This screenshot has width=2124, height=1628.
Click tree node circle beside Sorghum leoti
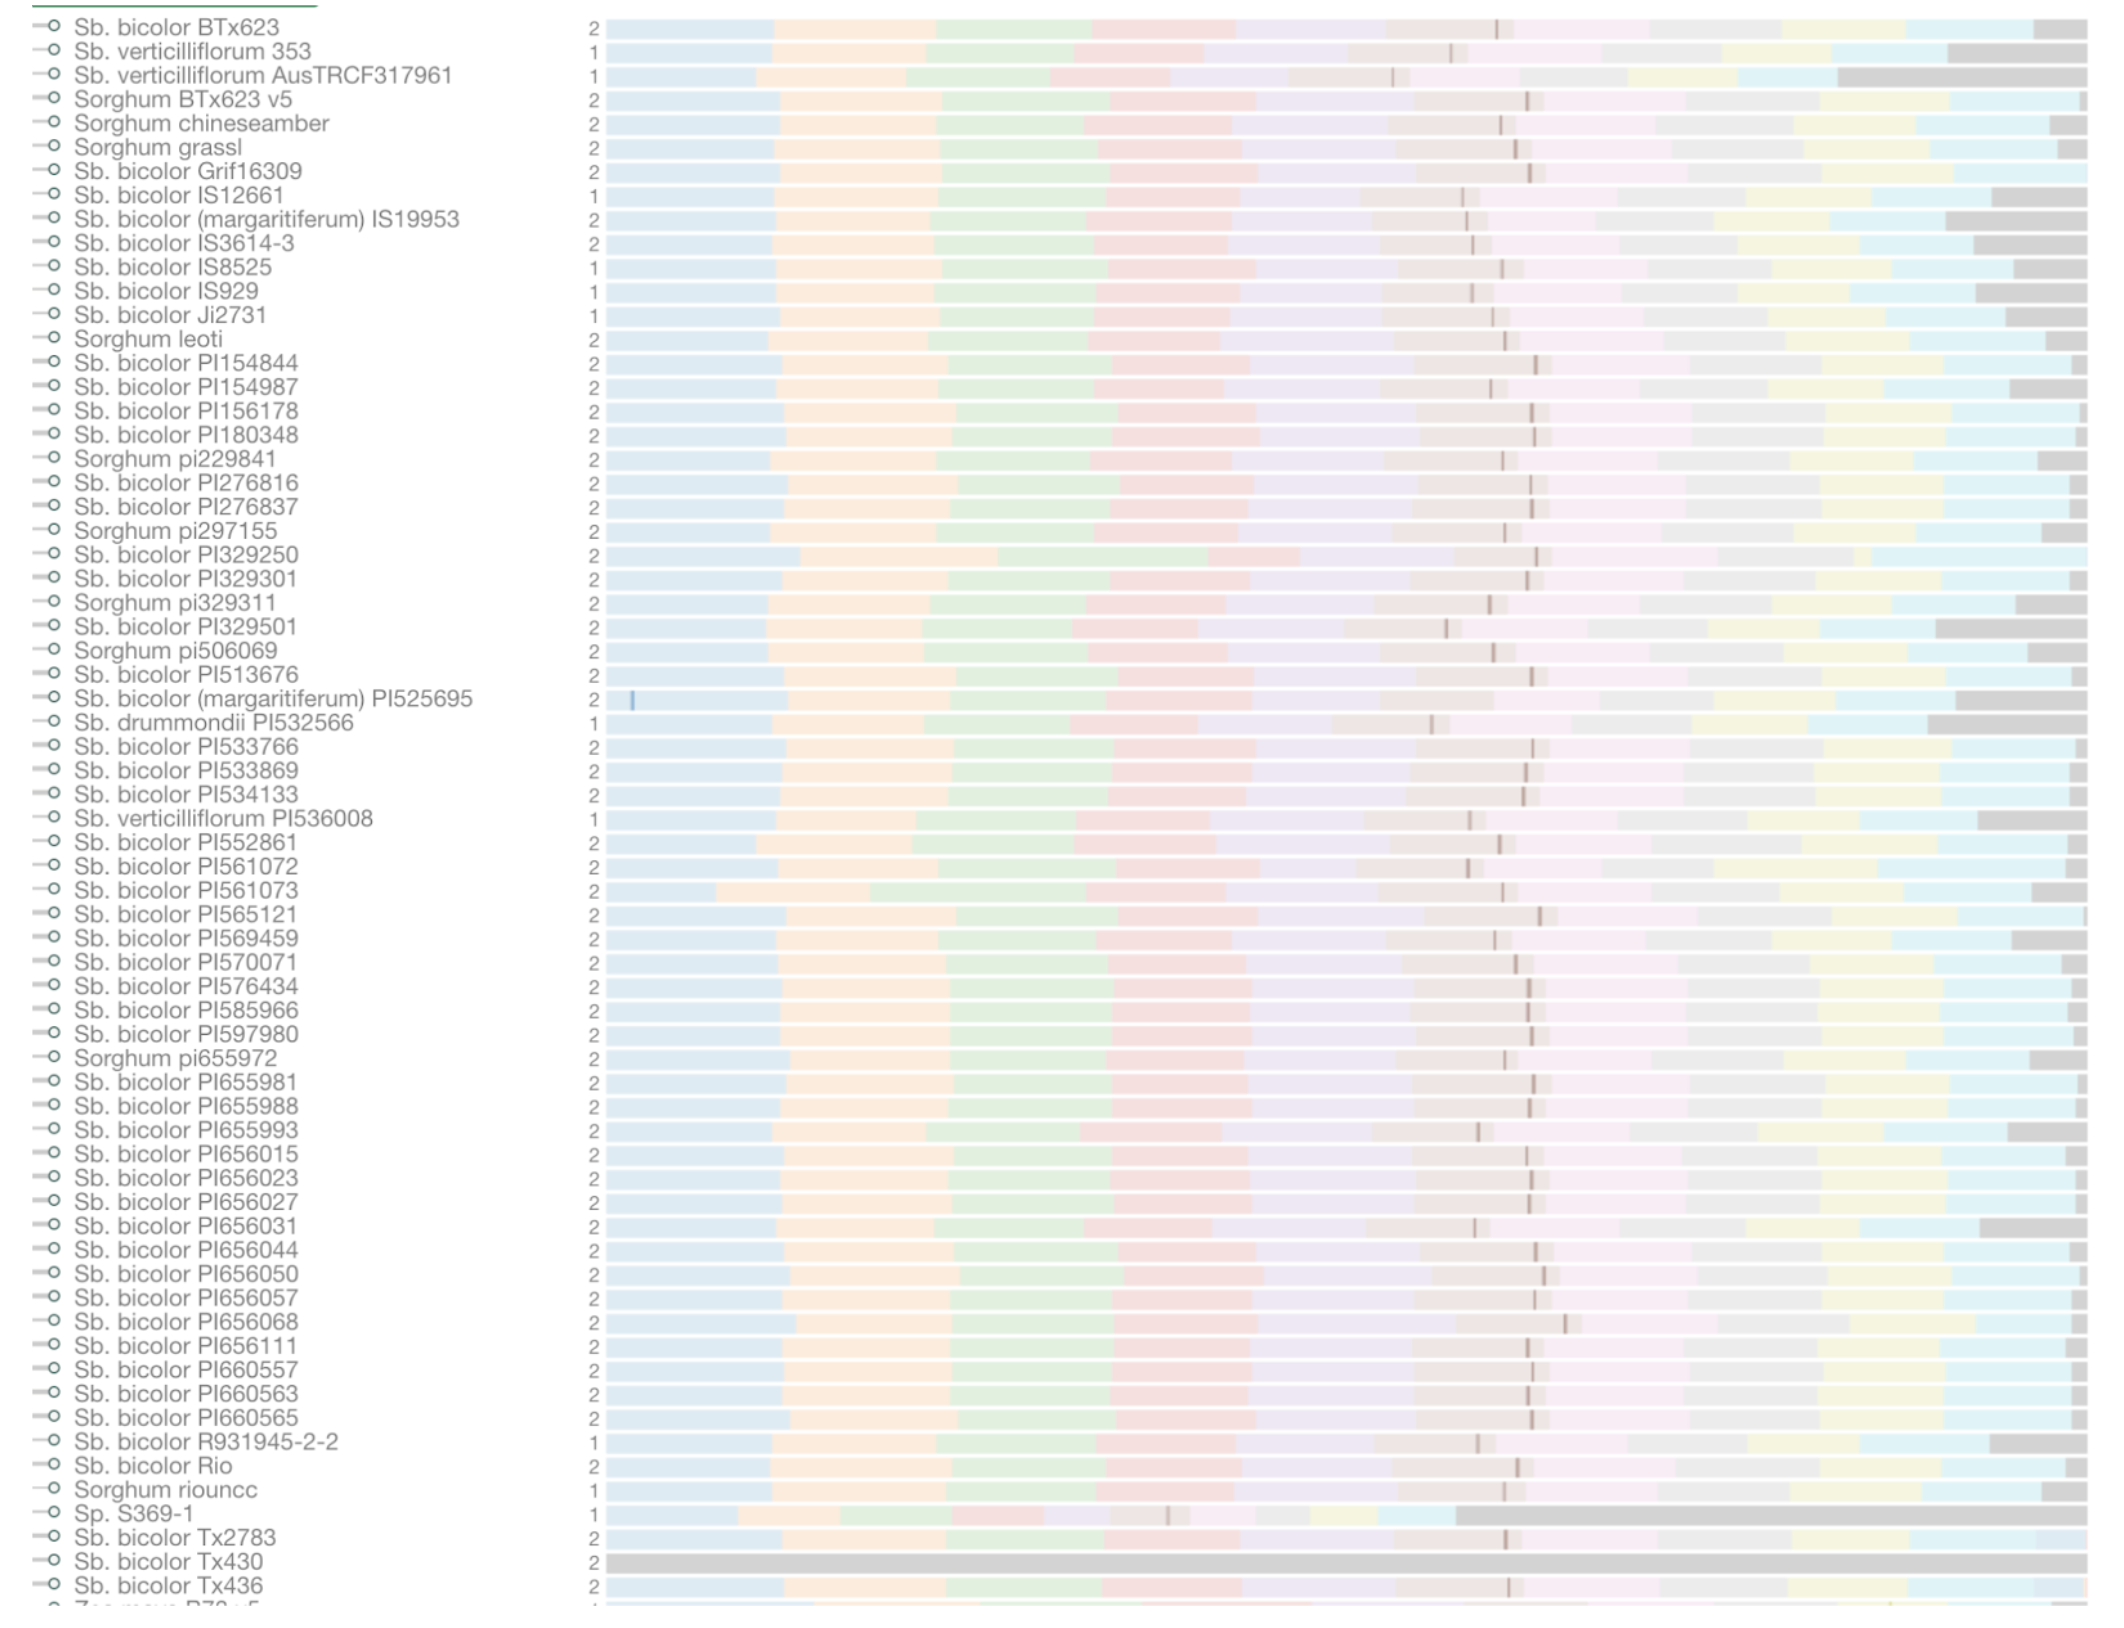[x=54, y=338]
